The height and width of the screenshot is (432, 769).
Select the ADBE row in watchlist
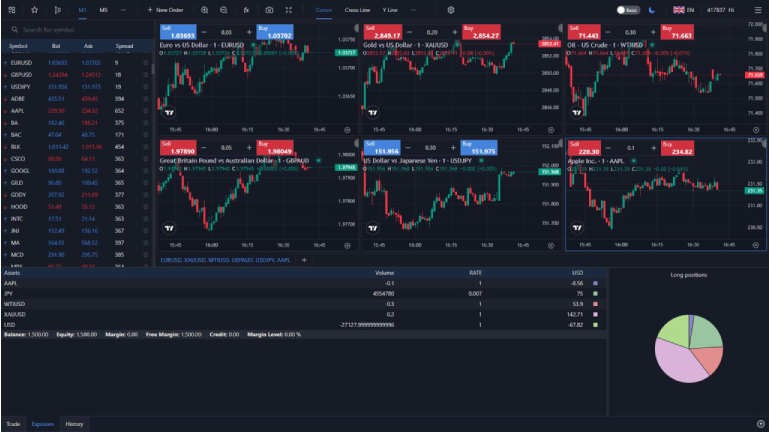(x=77, y=99)
